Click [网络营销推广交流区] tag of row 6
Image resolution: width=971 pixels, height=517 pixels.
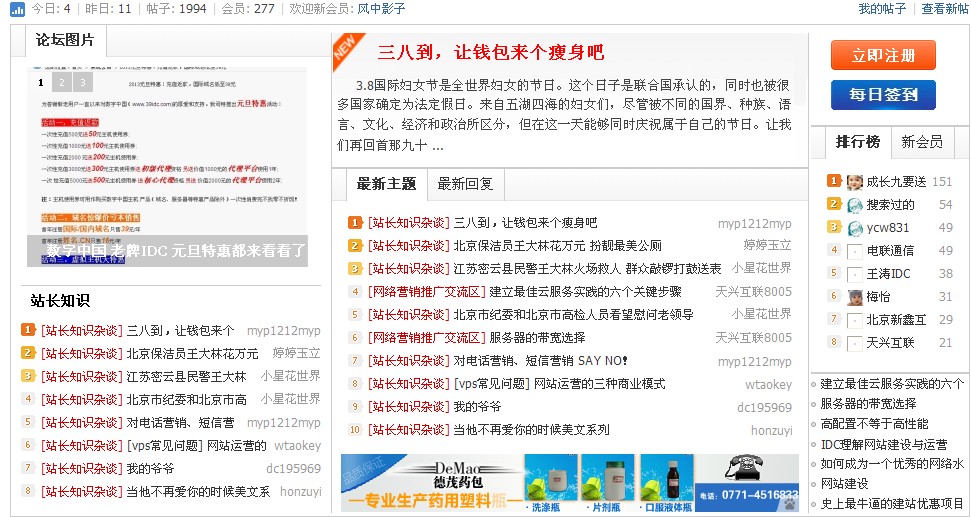(426, 337)
